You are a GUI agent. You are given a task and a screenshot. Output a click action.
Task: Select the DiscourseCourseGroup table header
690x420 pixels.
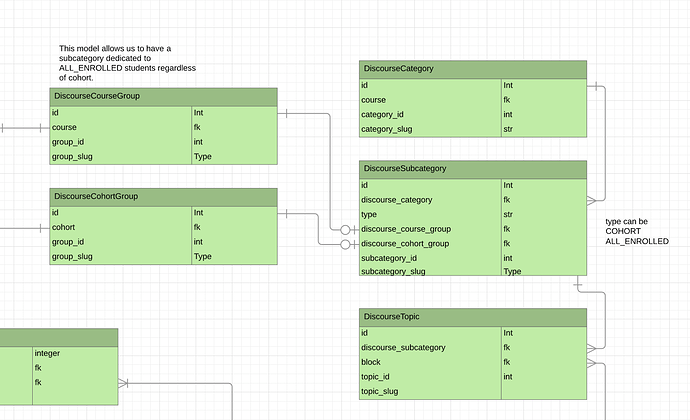tap(163, 96)
